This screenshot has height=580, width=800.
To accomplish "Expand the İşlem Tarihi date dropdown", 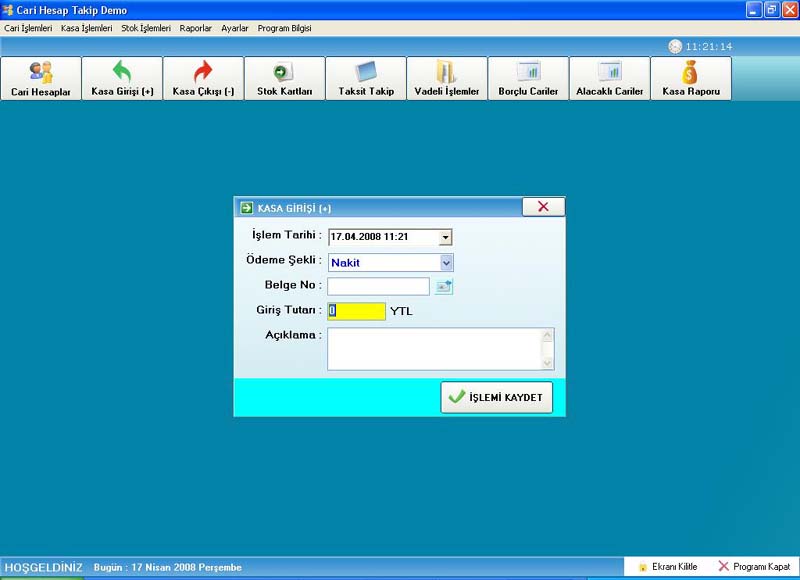I will click(x=445, y=237).
